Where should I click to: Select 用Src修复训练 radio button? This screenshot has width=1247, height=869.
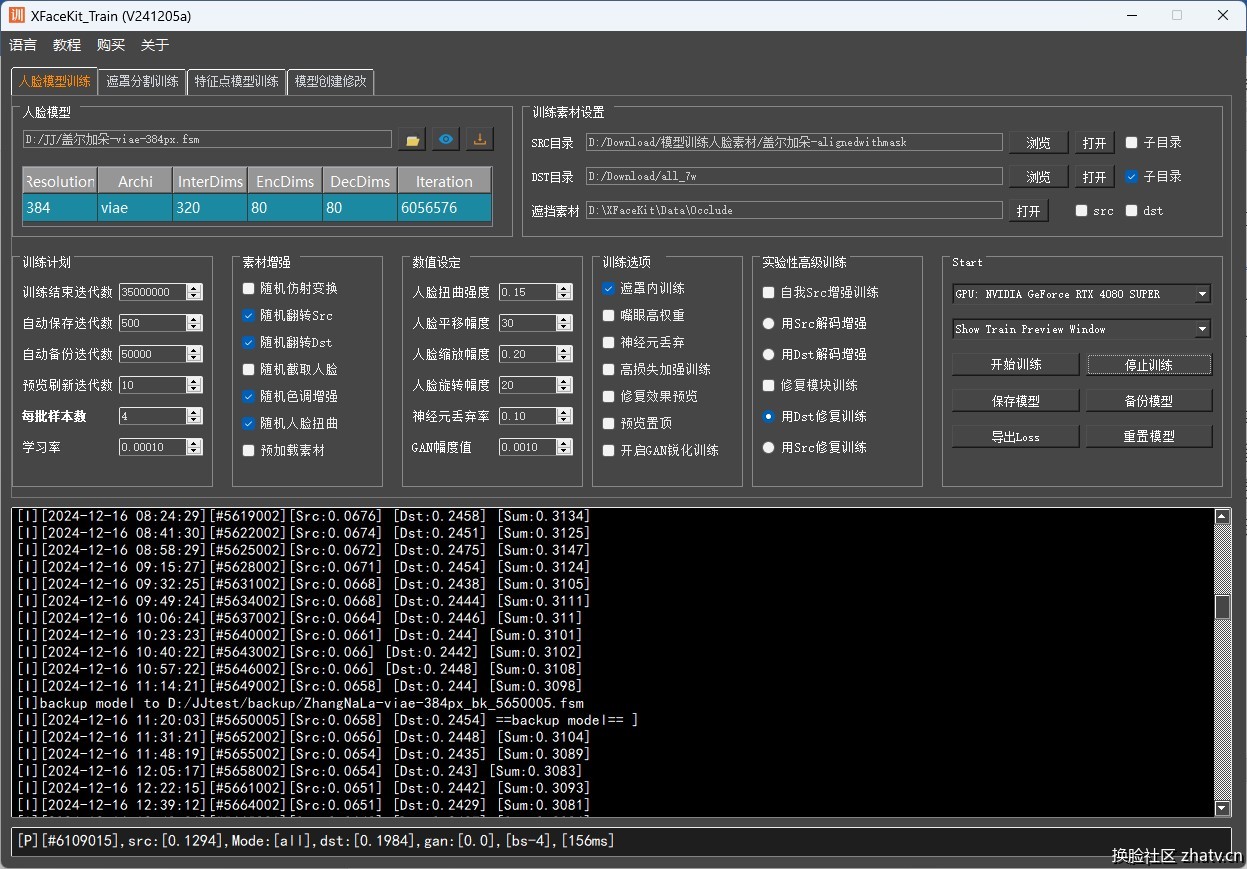tap(768, 447)
